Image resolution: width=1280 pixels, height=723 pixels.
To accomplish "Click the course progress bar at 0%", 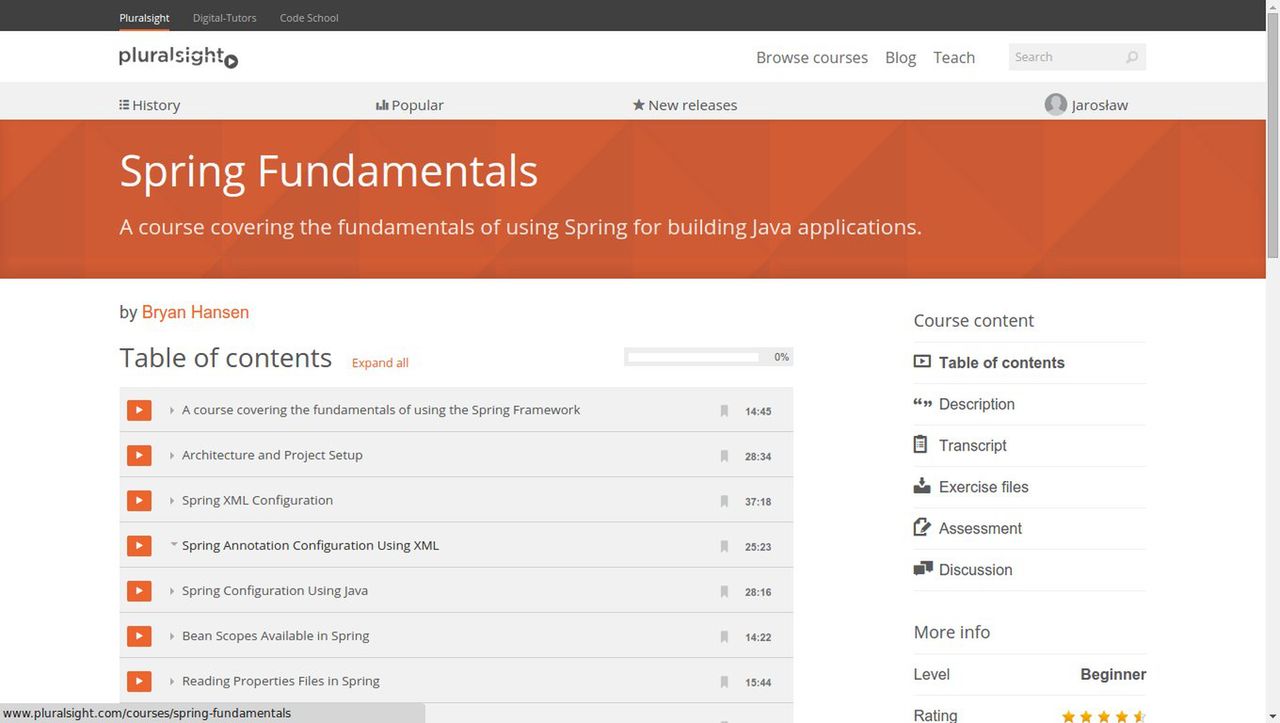I will click(708, 357).
